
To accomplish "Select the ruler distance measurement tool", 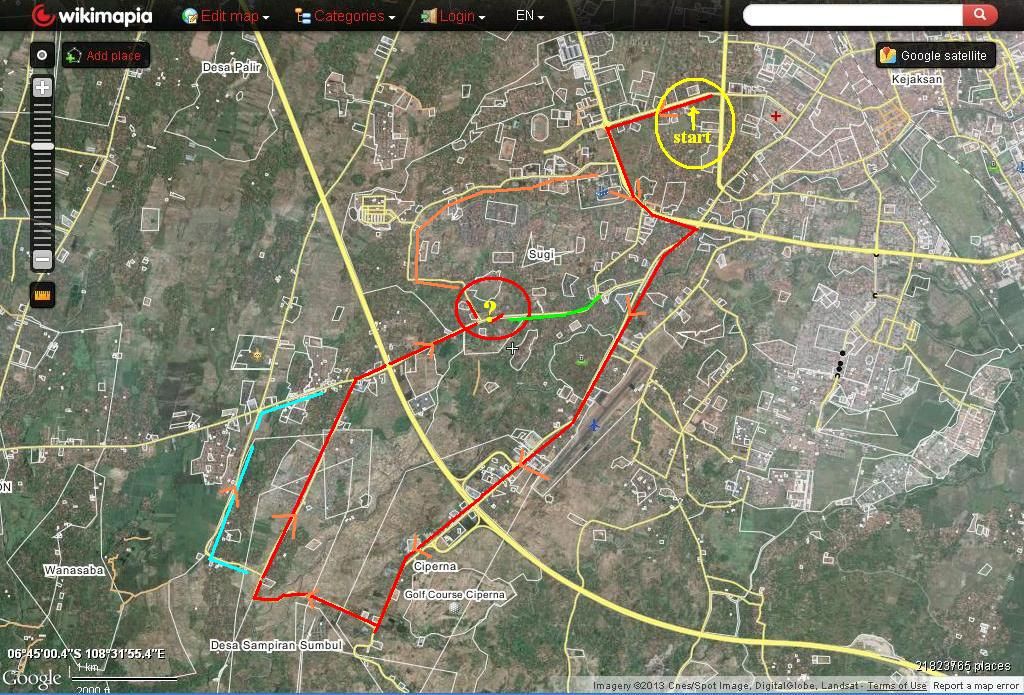I will (x=42, y=295).
